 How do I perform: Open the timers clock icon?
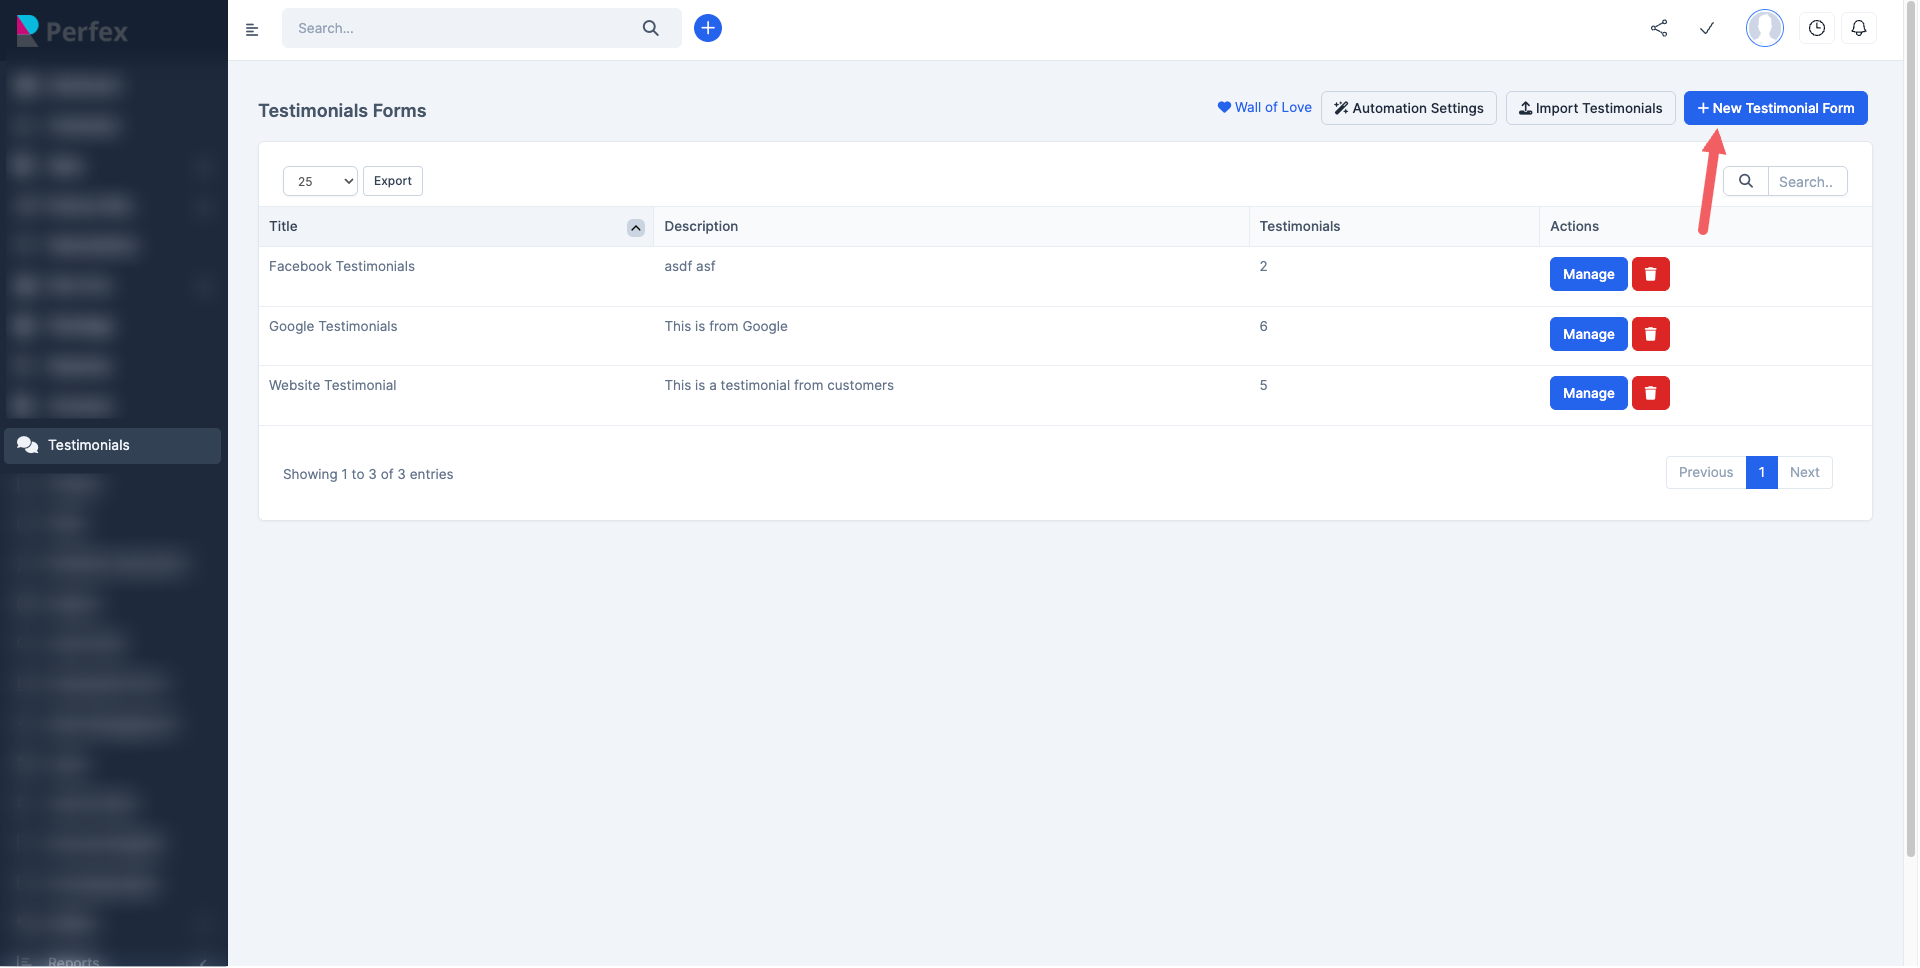[1817, 28]
